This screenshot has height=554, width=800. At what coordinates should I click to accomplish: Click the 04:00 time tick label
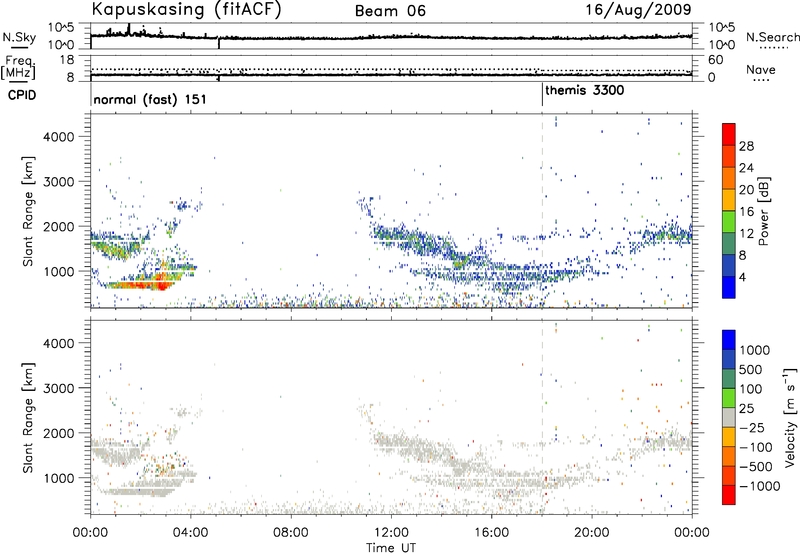click(190, 533)
